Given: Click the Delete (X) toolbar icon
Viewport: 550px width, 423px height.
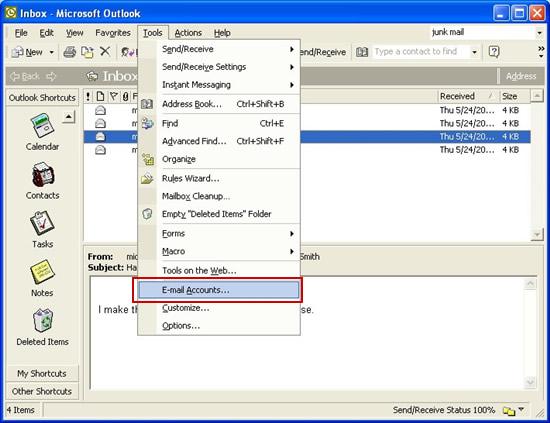Looking at the screenshot, I should 105,52.
